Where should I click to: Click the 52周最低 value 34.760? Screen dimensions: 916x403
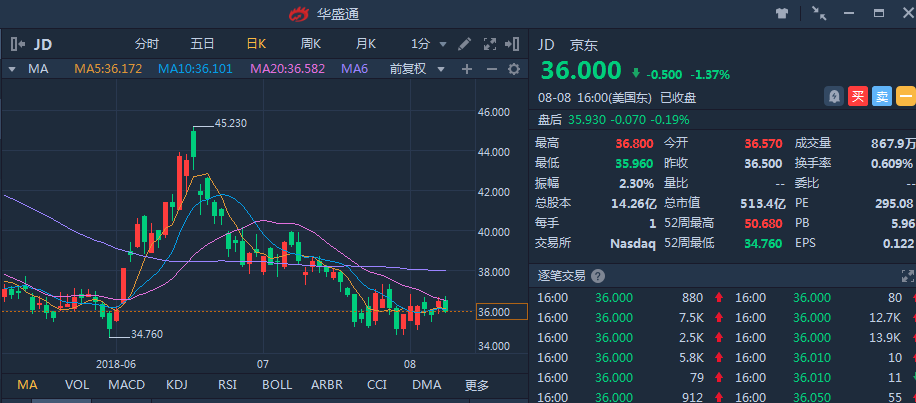[x=763, y=243]
